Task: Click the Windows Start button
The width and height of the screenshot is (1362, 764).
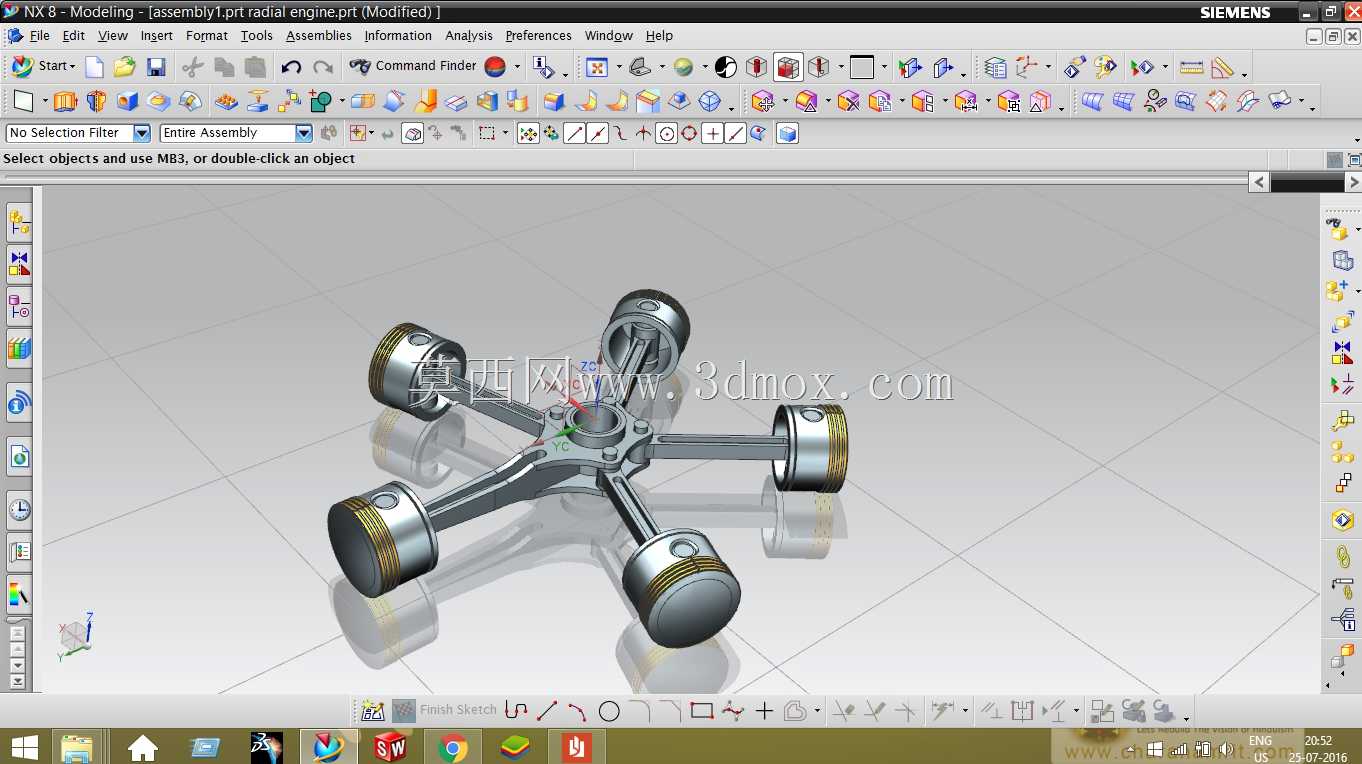Action: click(24, 747)
